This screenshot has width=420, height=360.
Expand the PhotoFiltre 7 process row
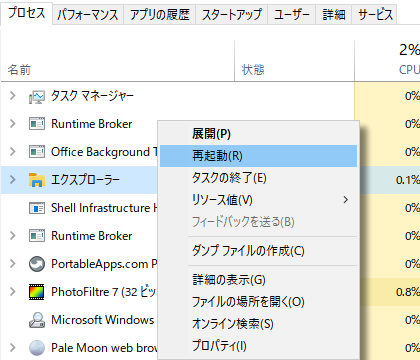[13, 292]
